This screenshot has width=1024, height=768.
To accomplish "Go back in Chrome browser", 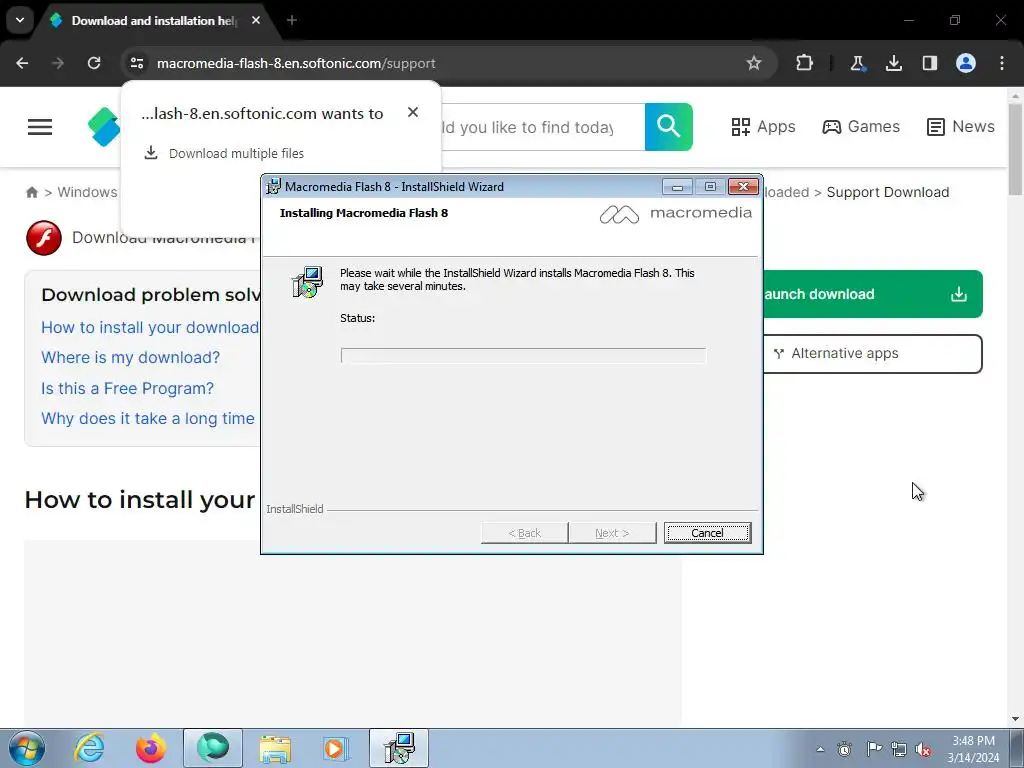I will pyautogui.click(x=22, y=63).
